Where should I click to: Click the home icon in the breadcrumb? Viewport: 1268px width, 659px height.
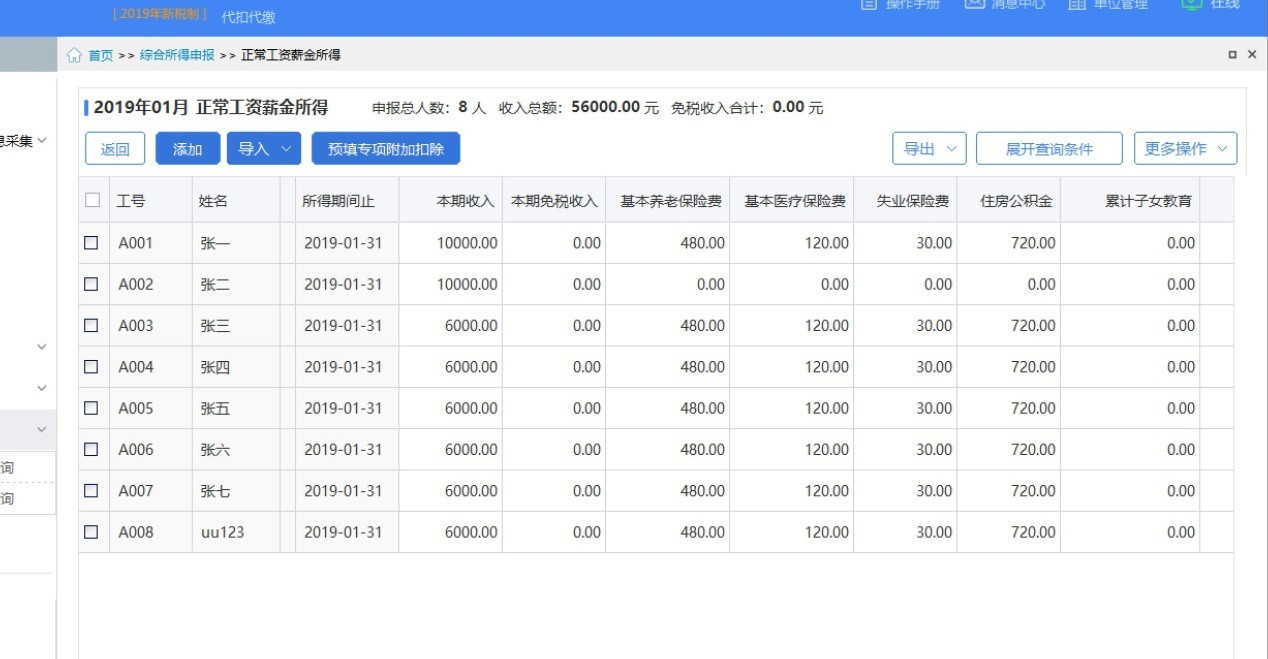[74, 55]
